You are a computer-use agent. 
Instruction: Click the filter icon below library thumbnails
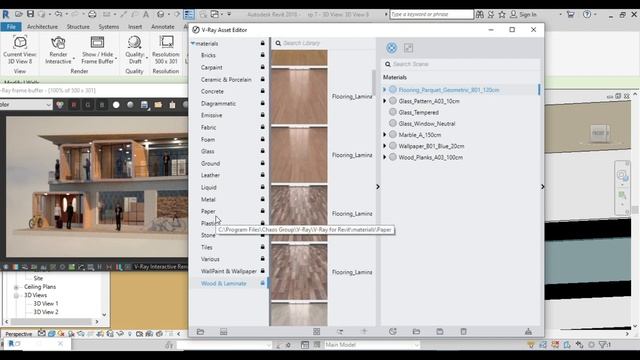pos(340,332)
